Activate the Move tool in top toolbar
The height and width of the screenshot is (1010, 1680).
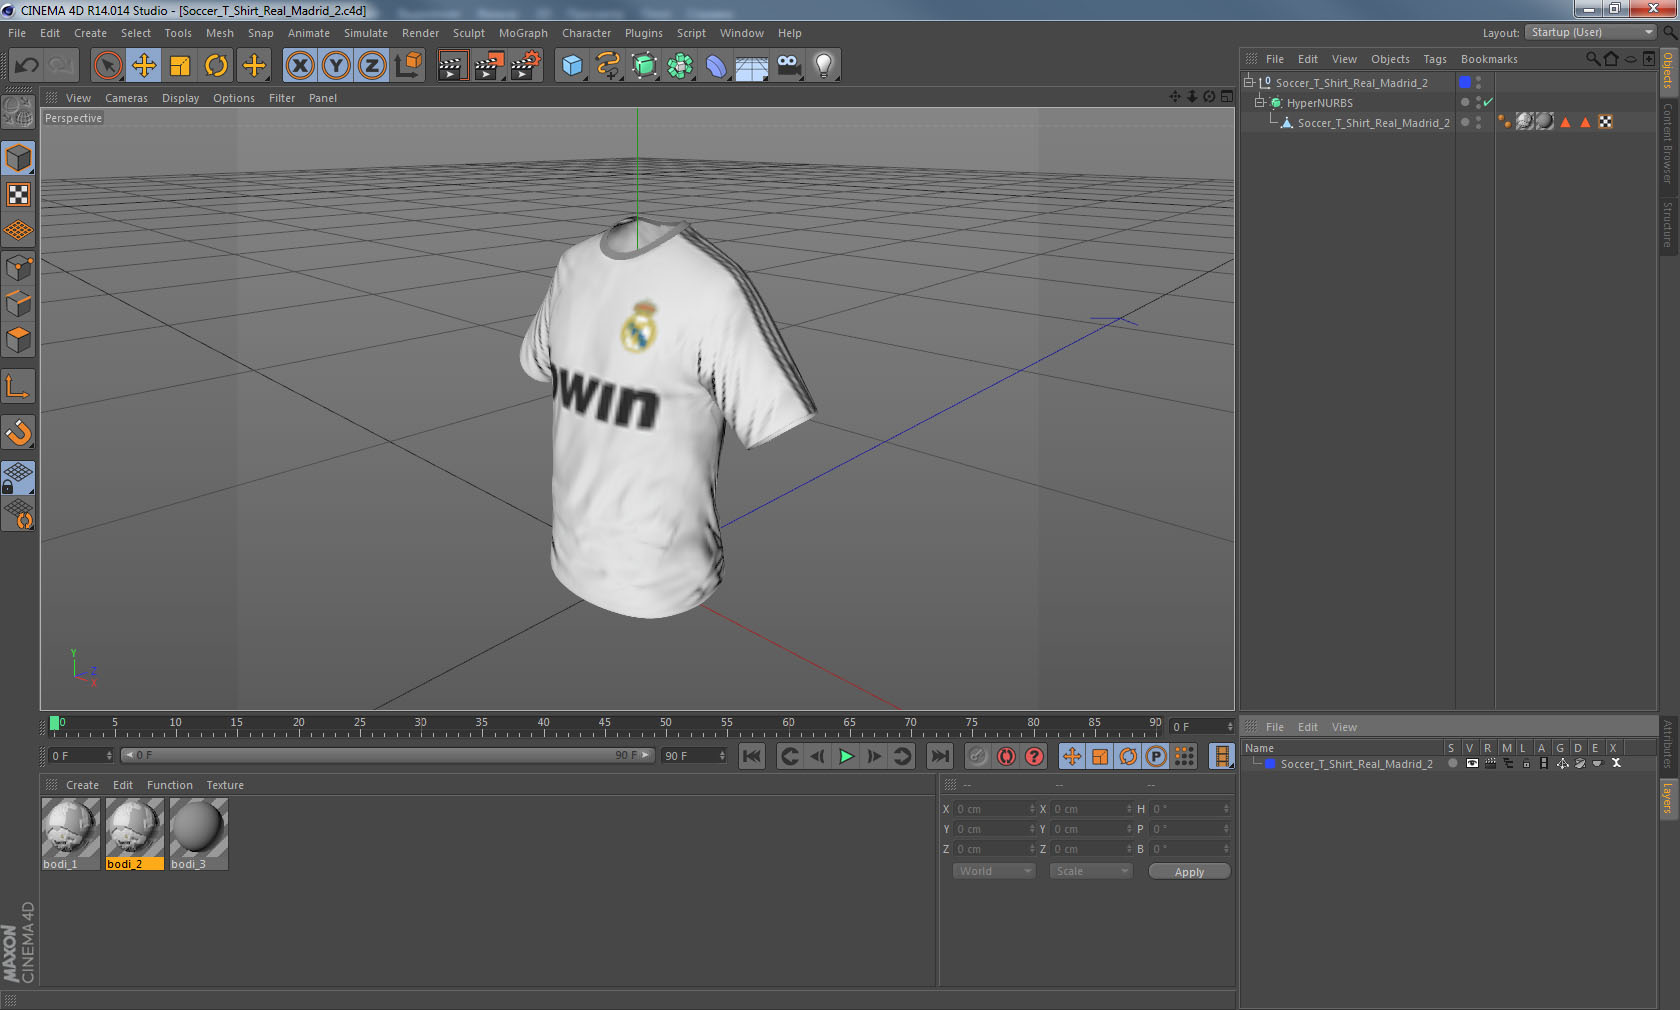[x=144, y=66]
